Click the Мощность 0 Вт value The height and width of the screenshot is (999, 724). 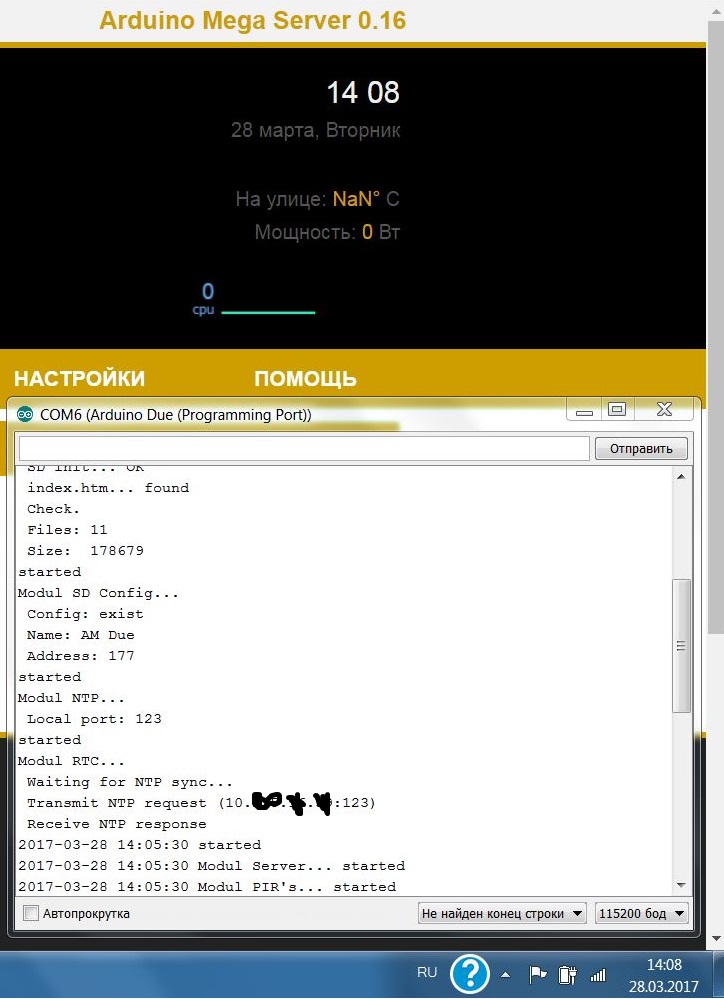point(367,232)
